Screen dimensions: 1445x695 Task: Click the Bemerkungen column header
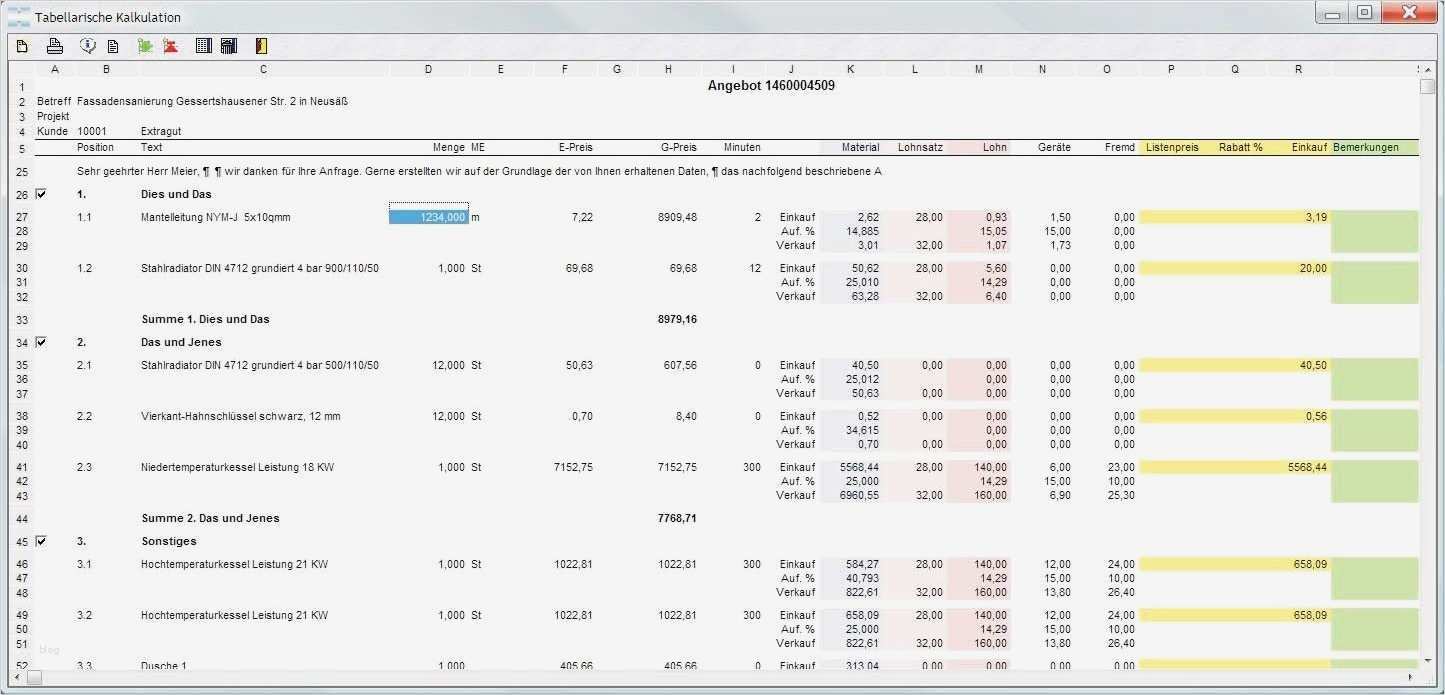pyautogui.click(x=1366, y=147)
